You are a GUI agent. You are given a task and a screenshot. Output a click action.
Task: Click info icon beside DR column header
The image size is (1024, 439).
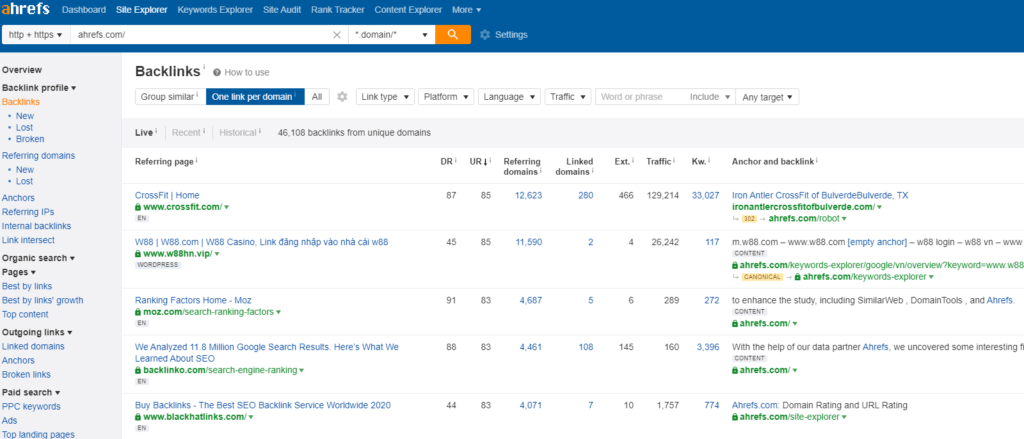pyautogui.click(x=456, y=160)
